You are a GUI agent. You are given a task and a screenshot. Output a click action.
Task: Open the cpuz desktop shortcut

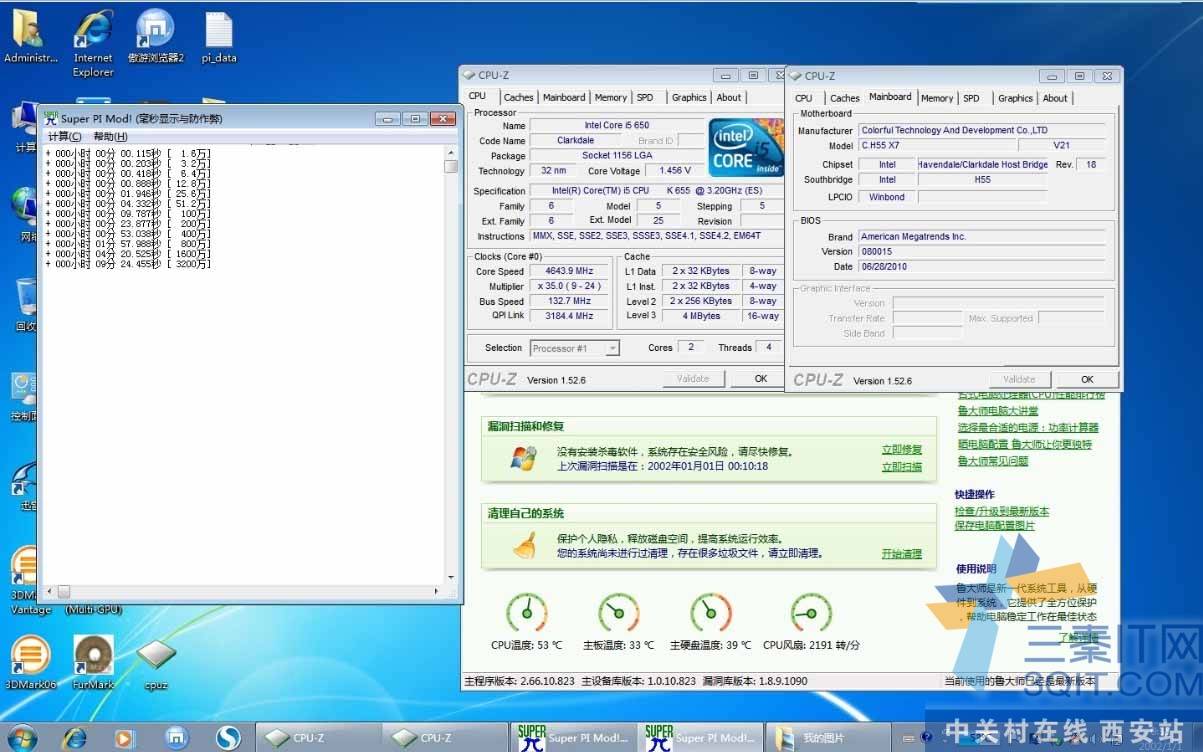coord(155,662)
